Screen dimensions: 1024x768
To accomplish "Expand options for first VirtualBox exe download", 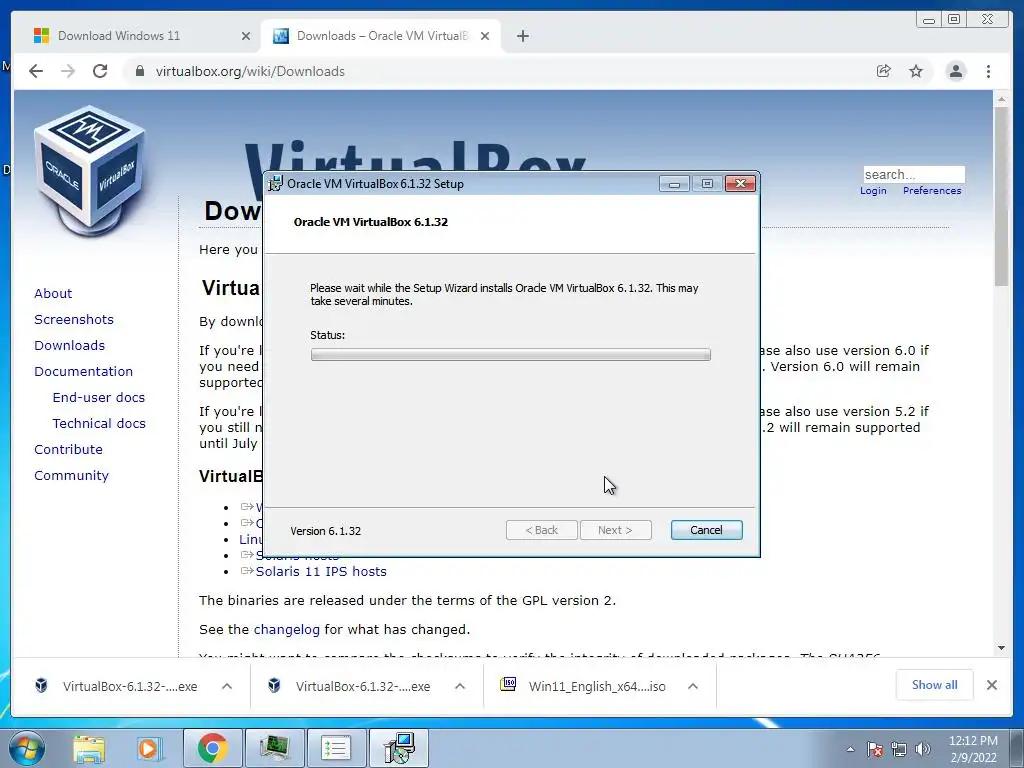I will click(227, 686).
